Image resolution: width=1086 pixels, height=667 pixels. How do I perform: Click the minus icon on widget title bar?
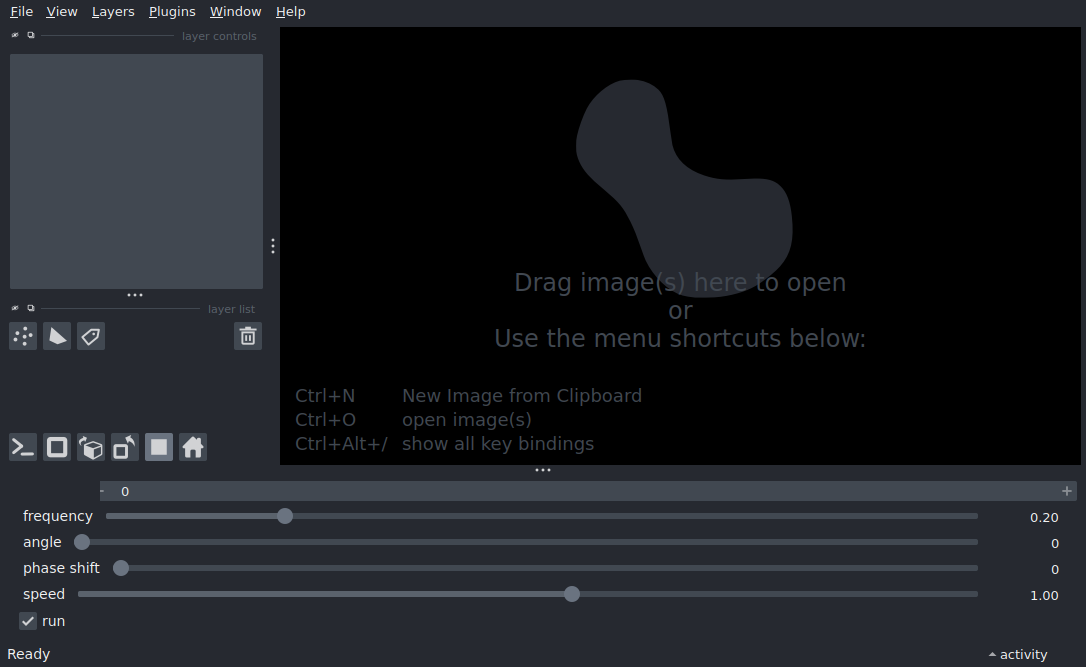pyautogui.click(x=103, y=491)
